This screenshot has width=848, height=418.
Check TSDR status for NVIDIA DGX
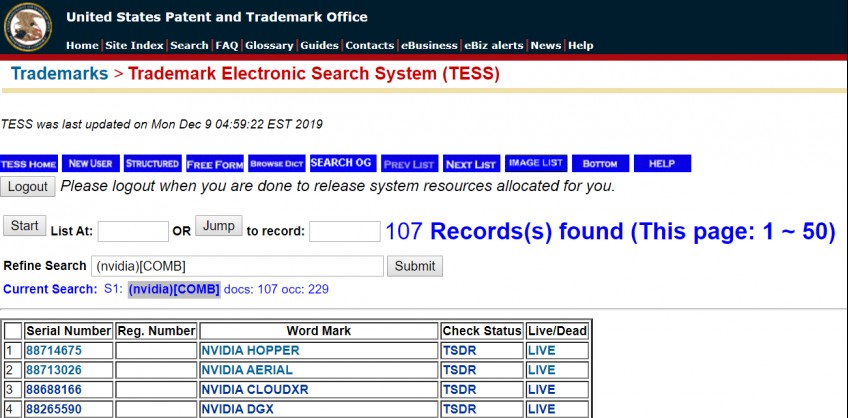point(459,409)
